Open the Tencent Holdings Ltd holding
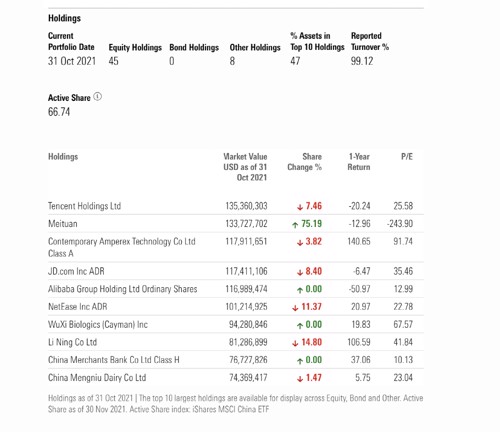This screenshot has height=432, width=500. coord(84,206)
